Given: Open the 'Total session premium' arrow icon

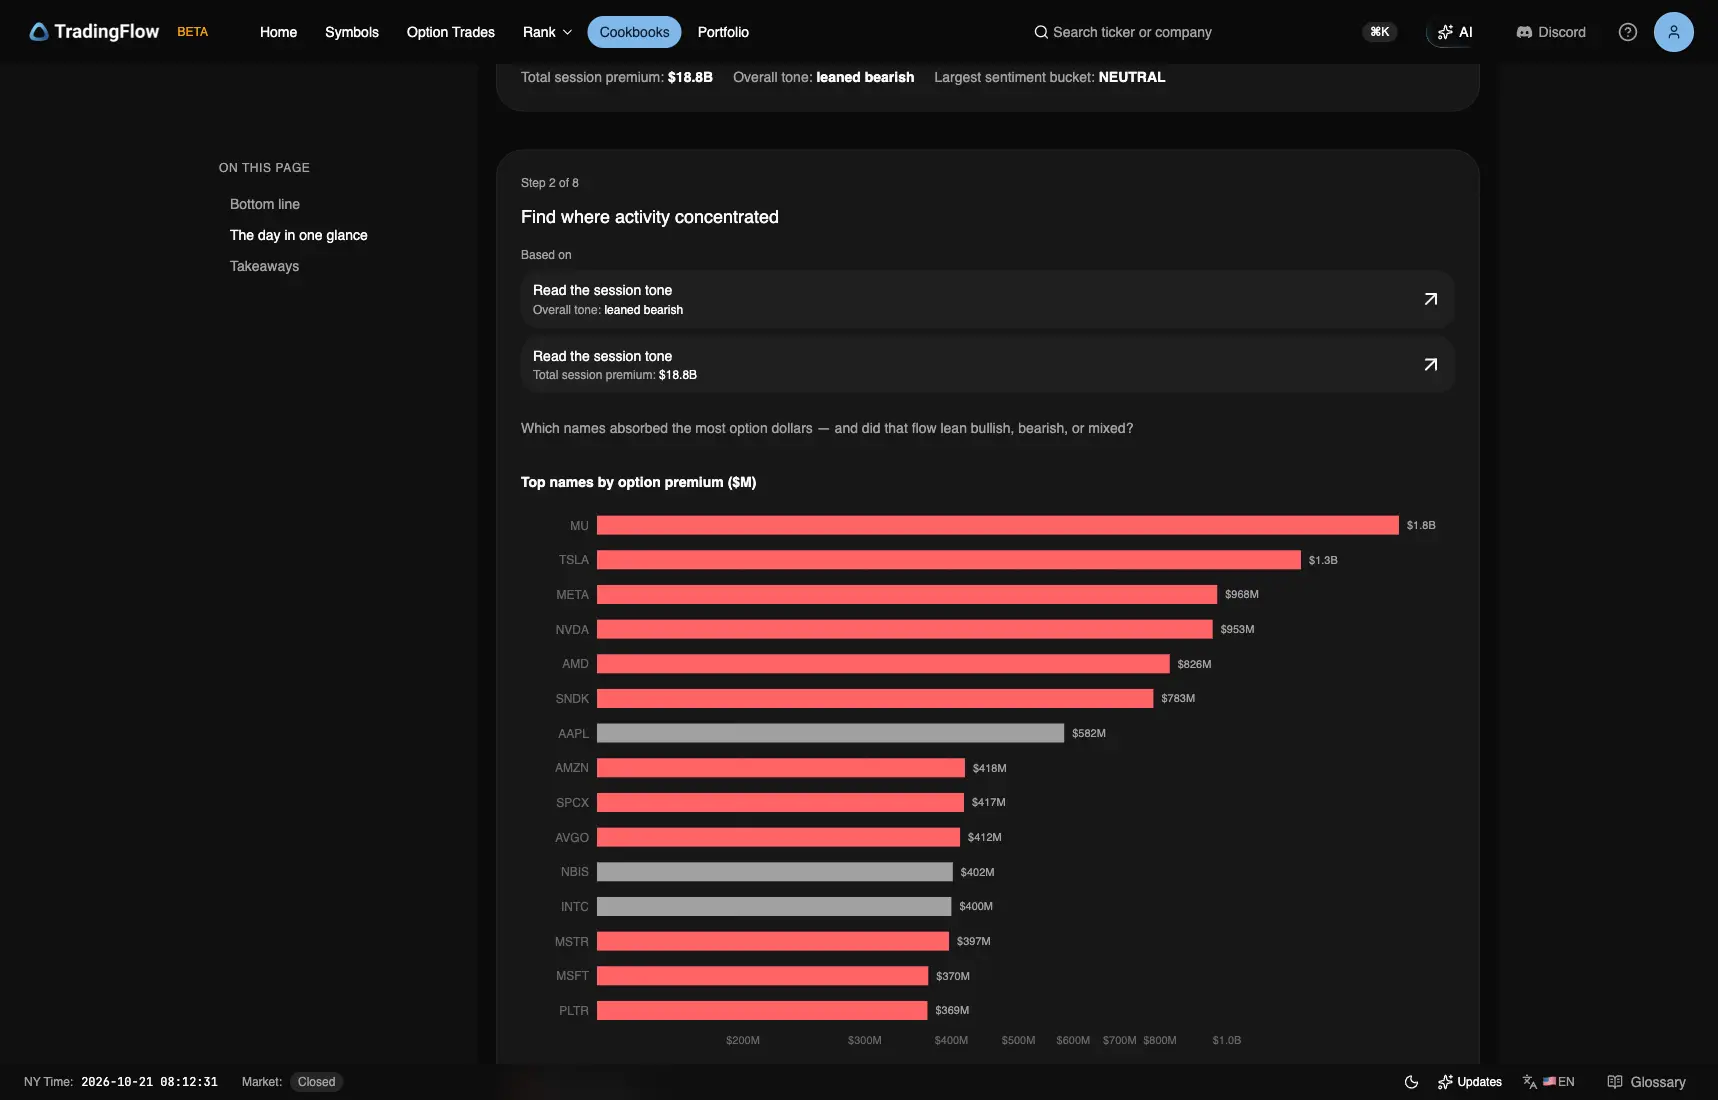Looking at the screenshot, I should 1431,365.
